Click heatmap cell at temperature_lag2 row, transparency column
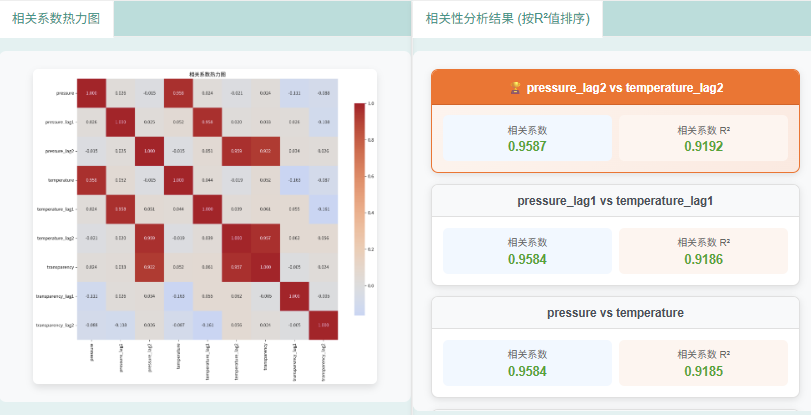The height and width of the screenshot is (415, 811). tap(265, 238)
